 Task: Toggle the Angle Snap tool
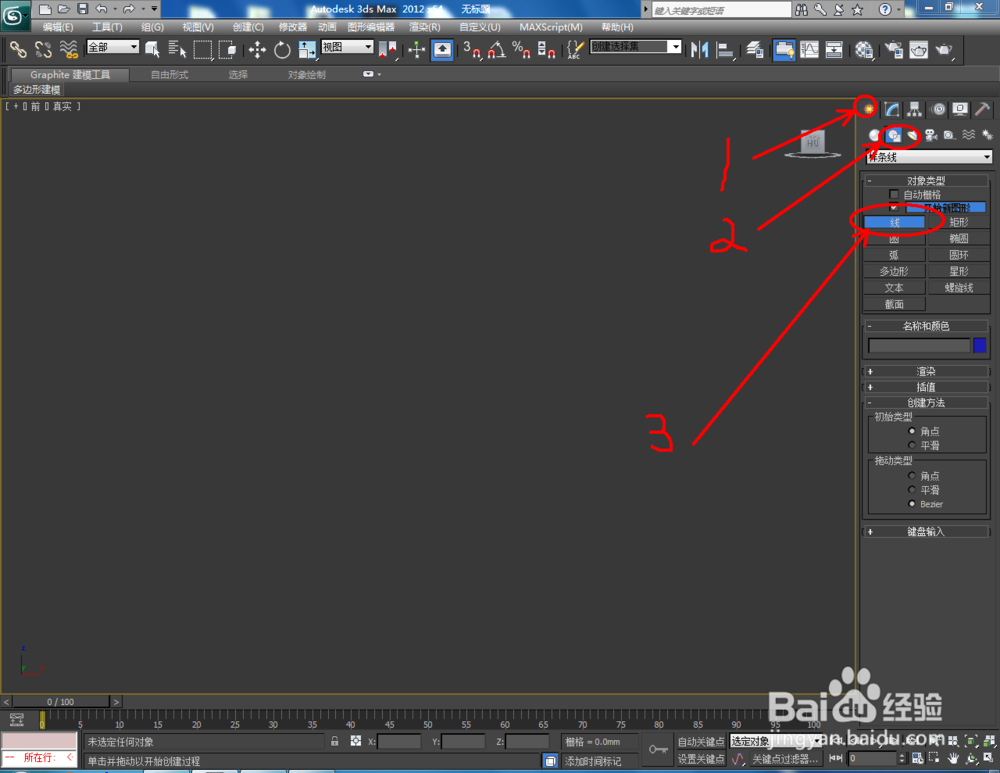pyautogui.click(x=496, y=49)
